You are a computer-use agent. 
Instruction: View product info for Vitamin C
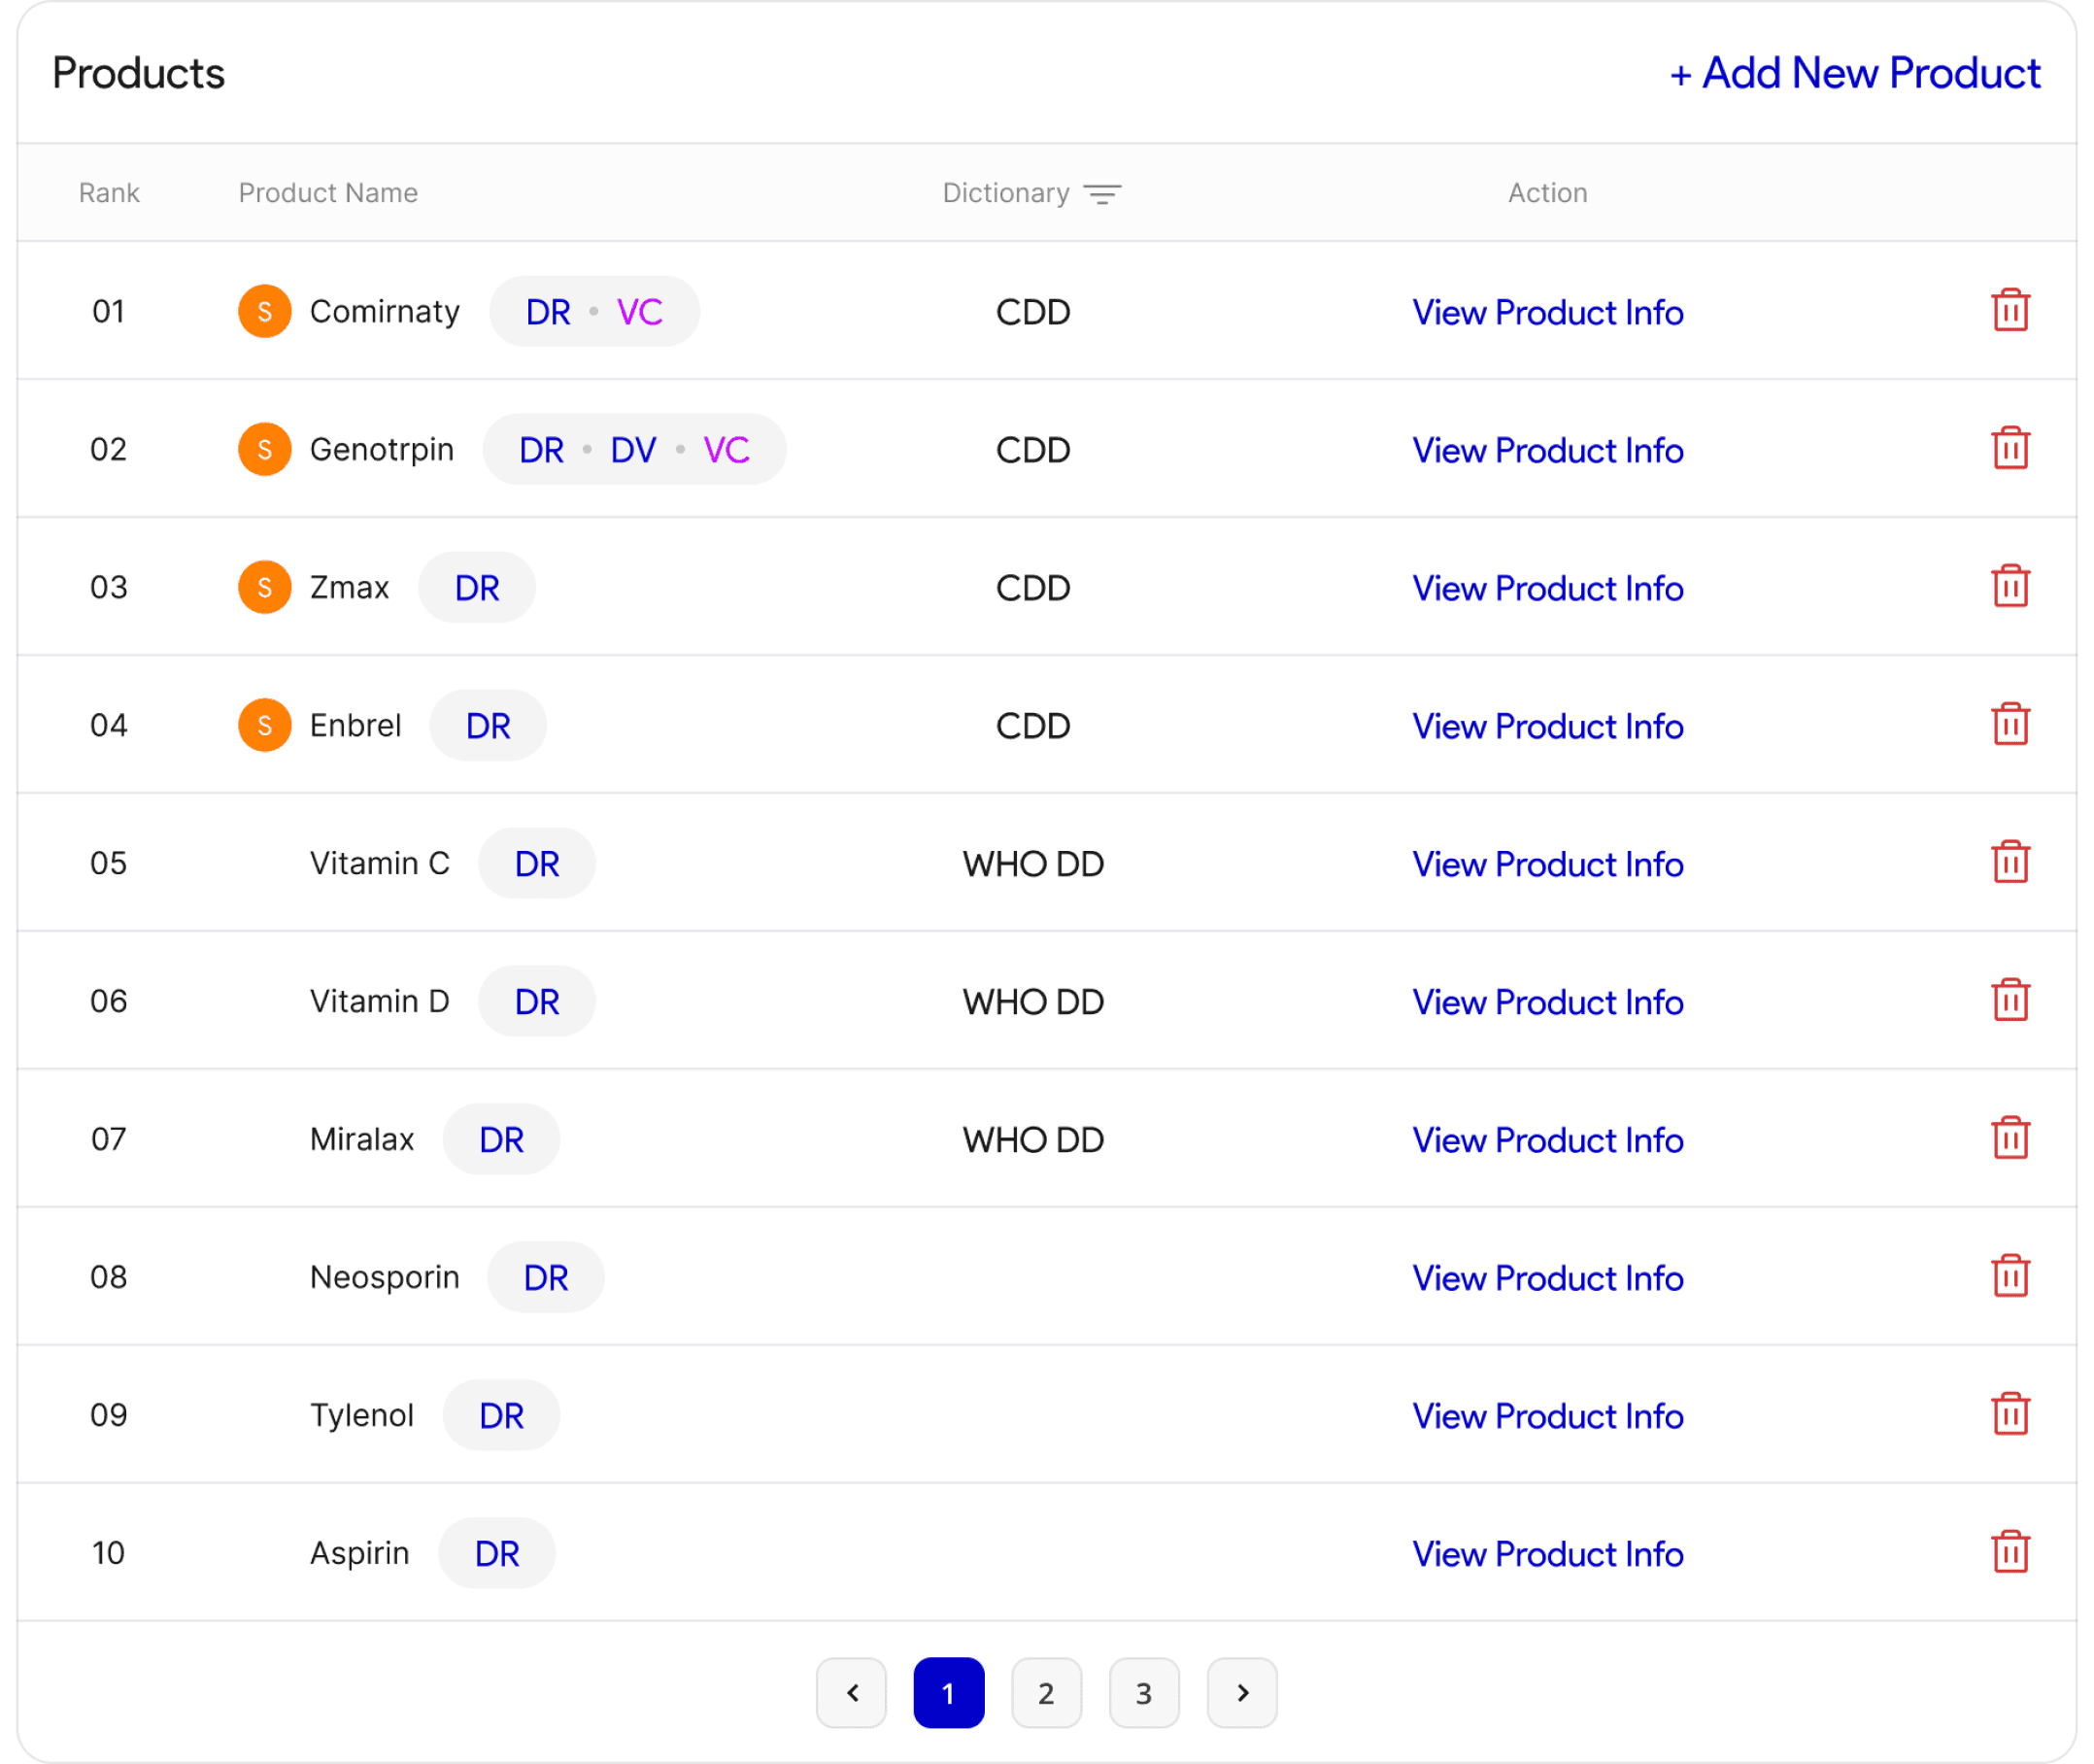pyautogui.click(x=1548, y=864)
